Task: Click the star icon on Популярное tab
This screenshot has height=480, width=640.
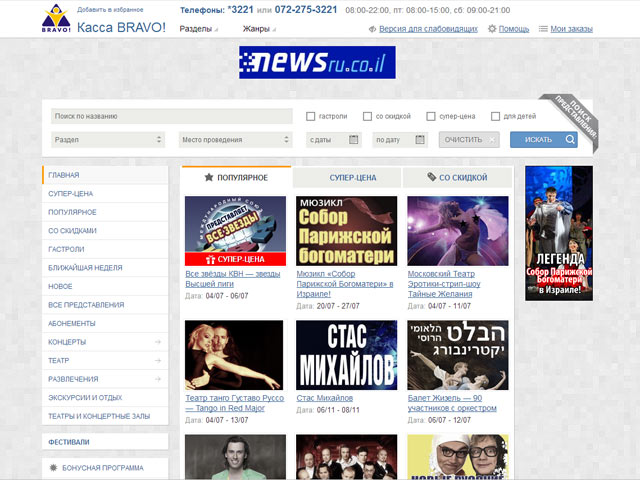Action: click(209, 177)
